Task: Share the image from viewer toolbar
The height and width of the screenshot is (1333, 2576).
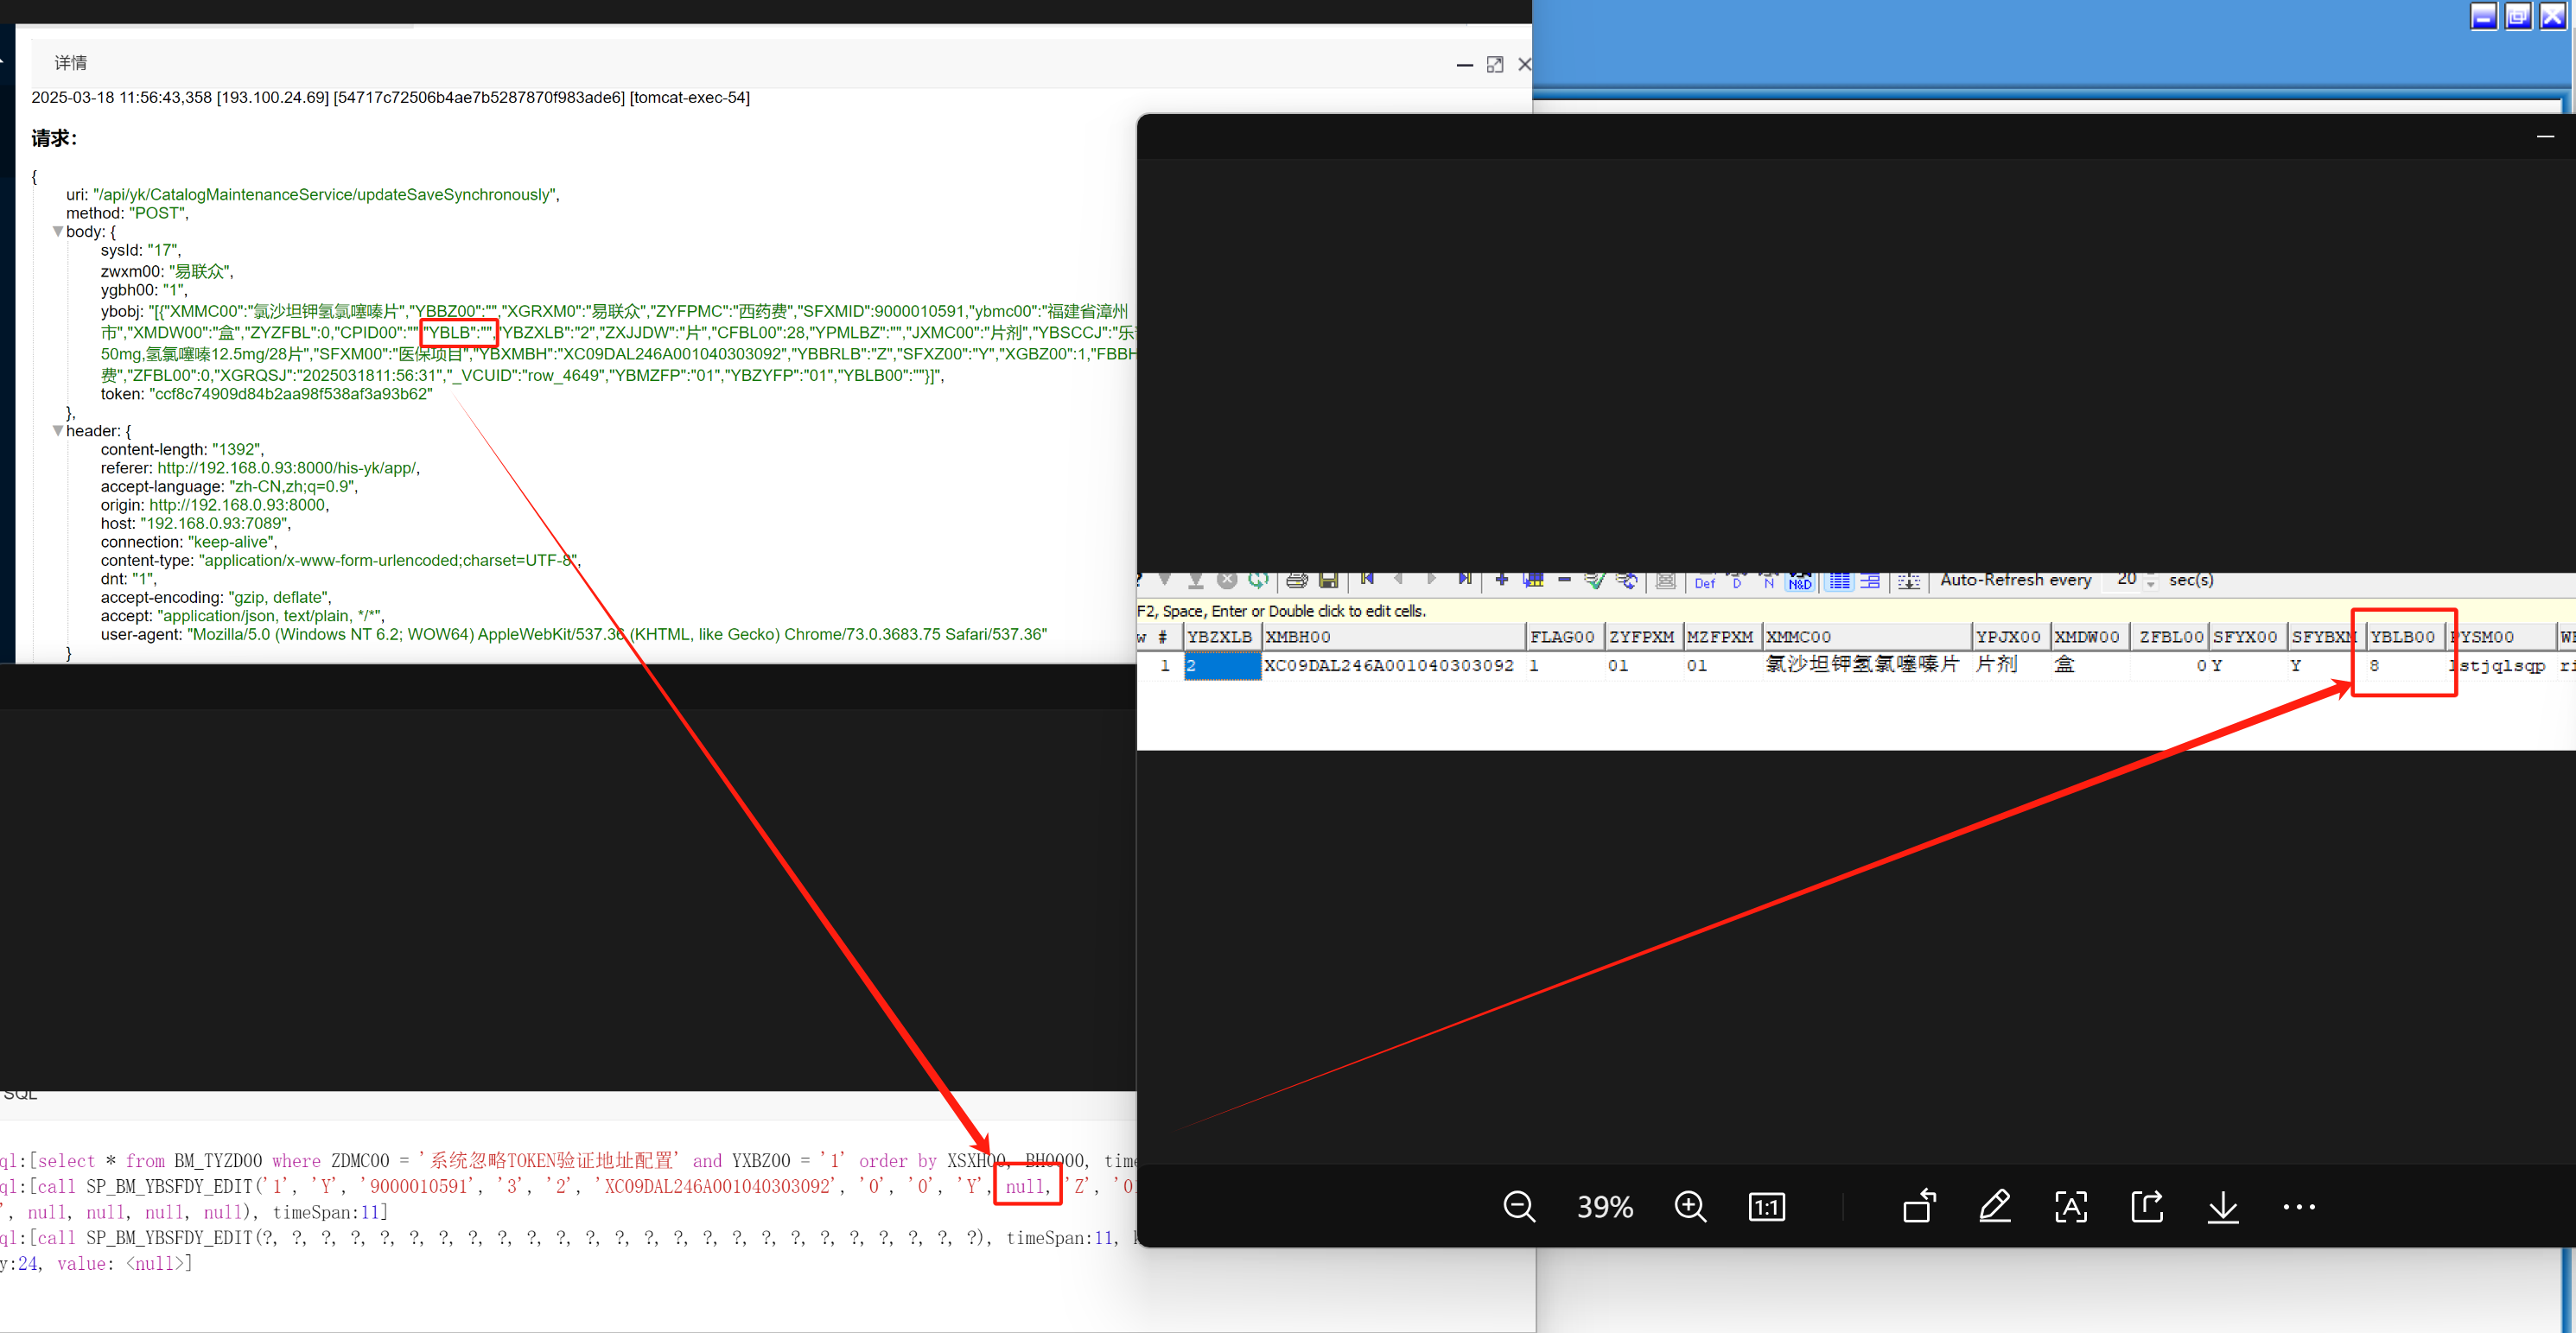Action: 2147,1207
